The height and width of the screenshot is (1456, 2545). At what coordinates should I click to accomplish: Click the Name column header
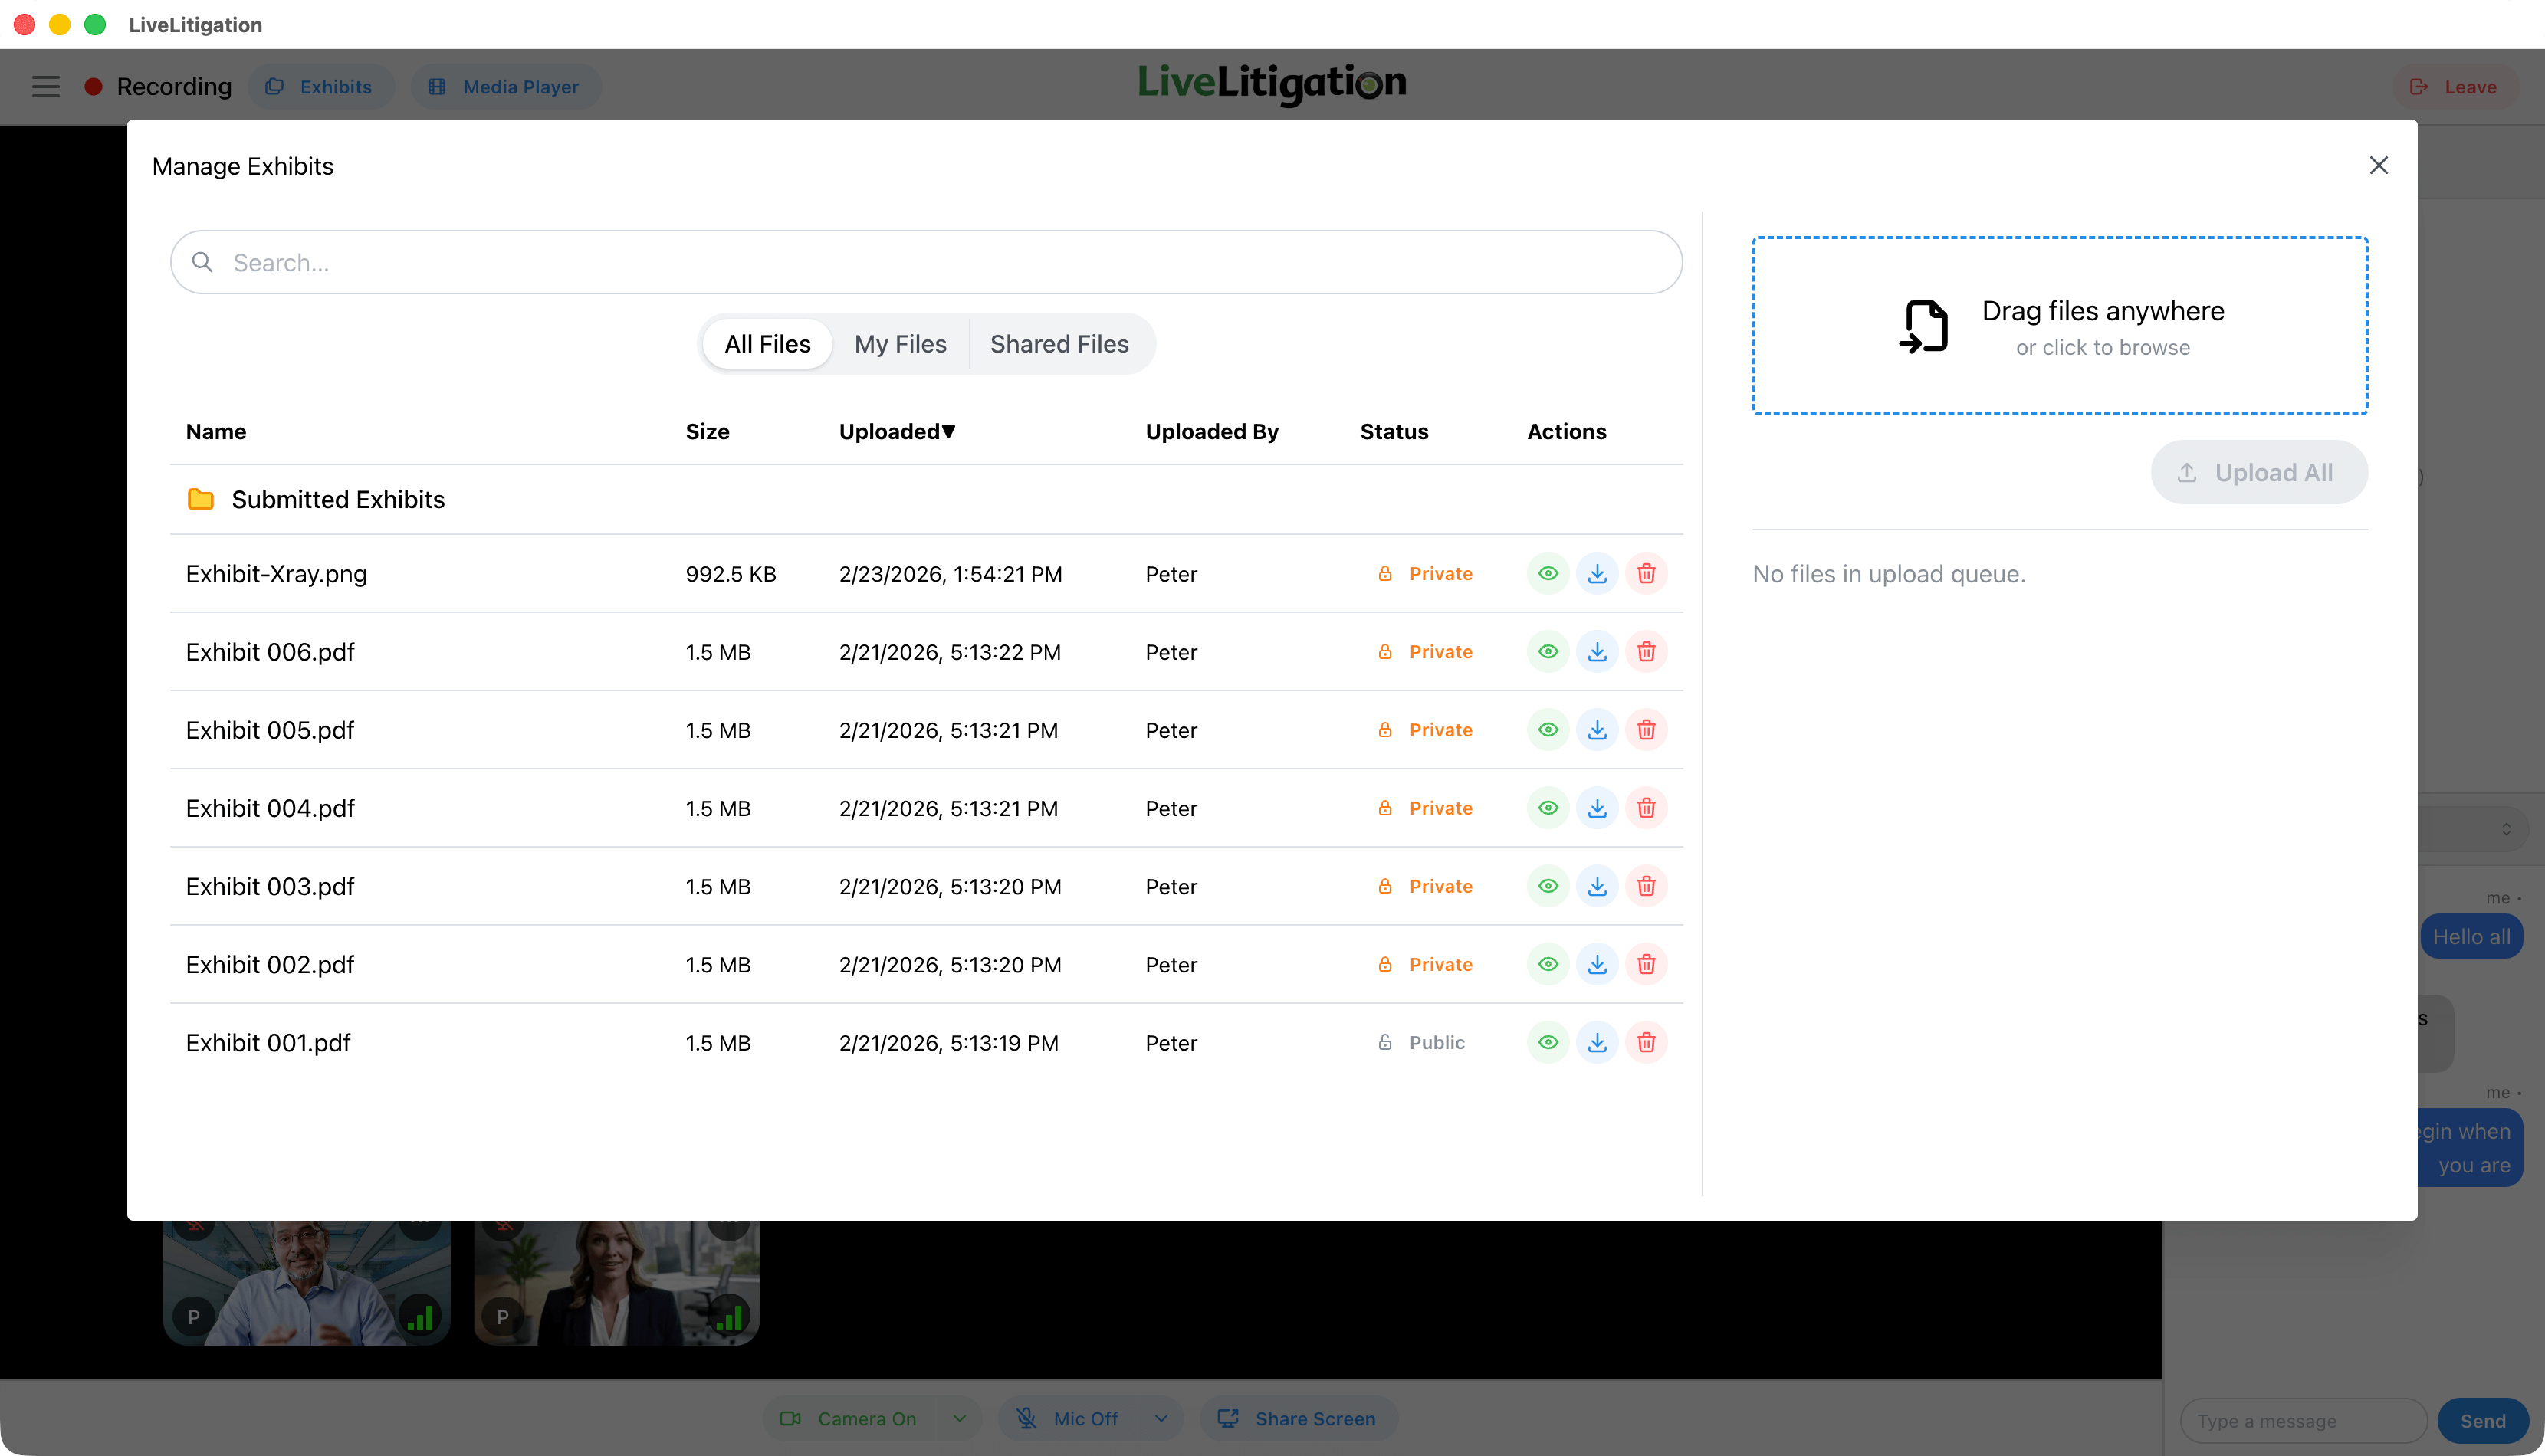coord(216,431)
